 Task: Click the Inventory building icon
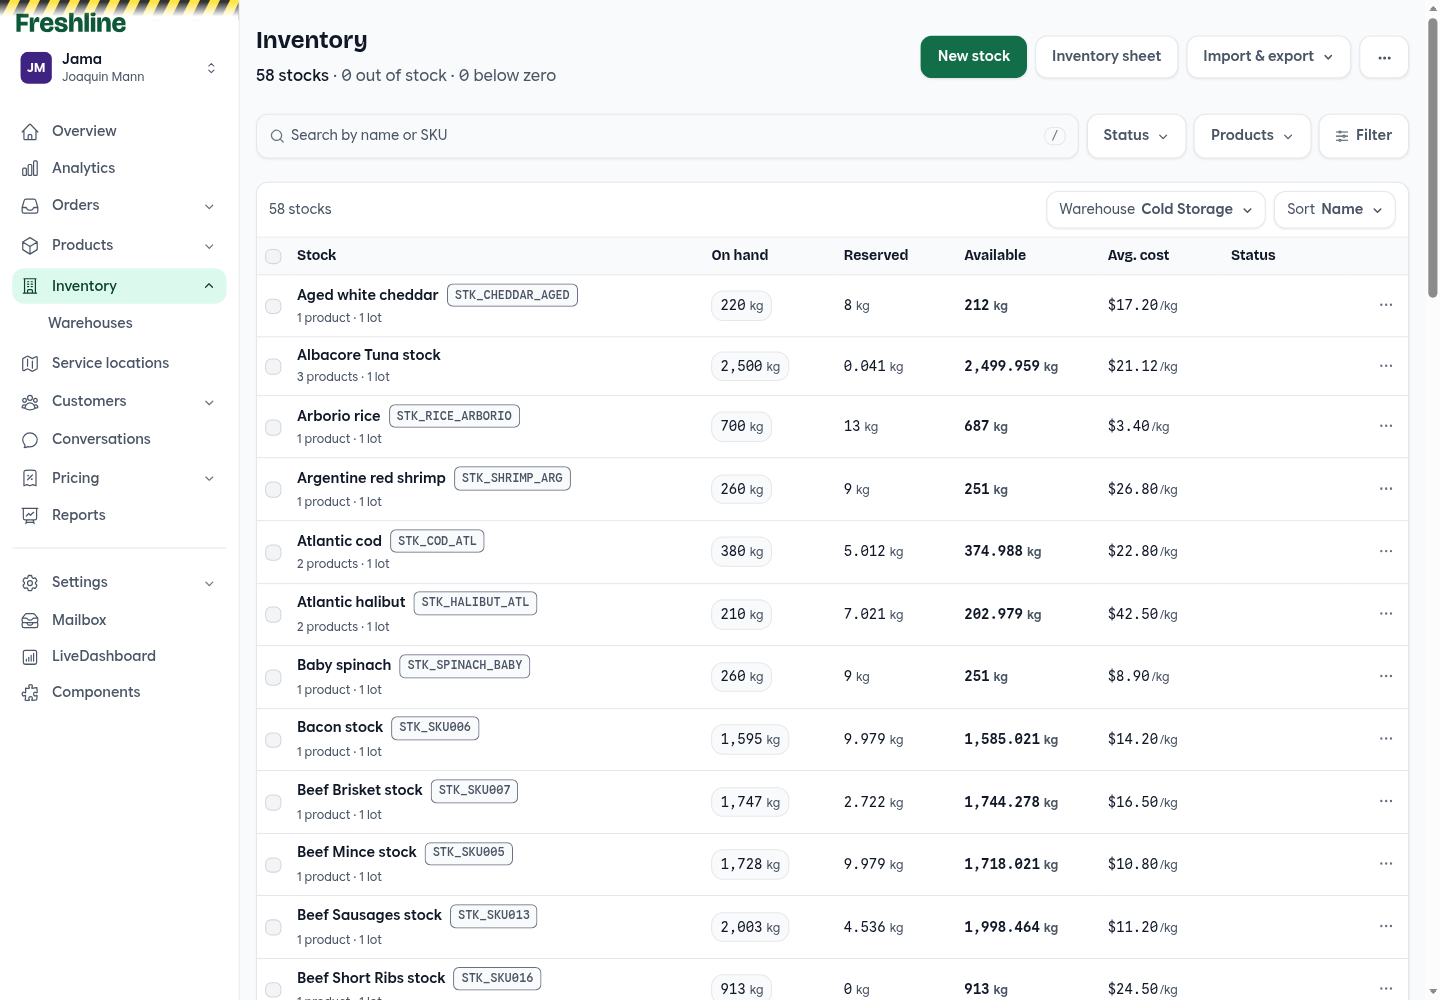coord(30,286)
